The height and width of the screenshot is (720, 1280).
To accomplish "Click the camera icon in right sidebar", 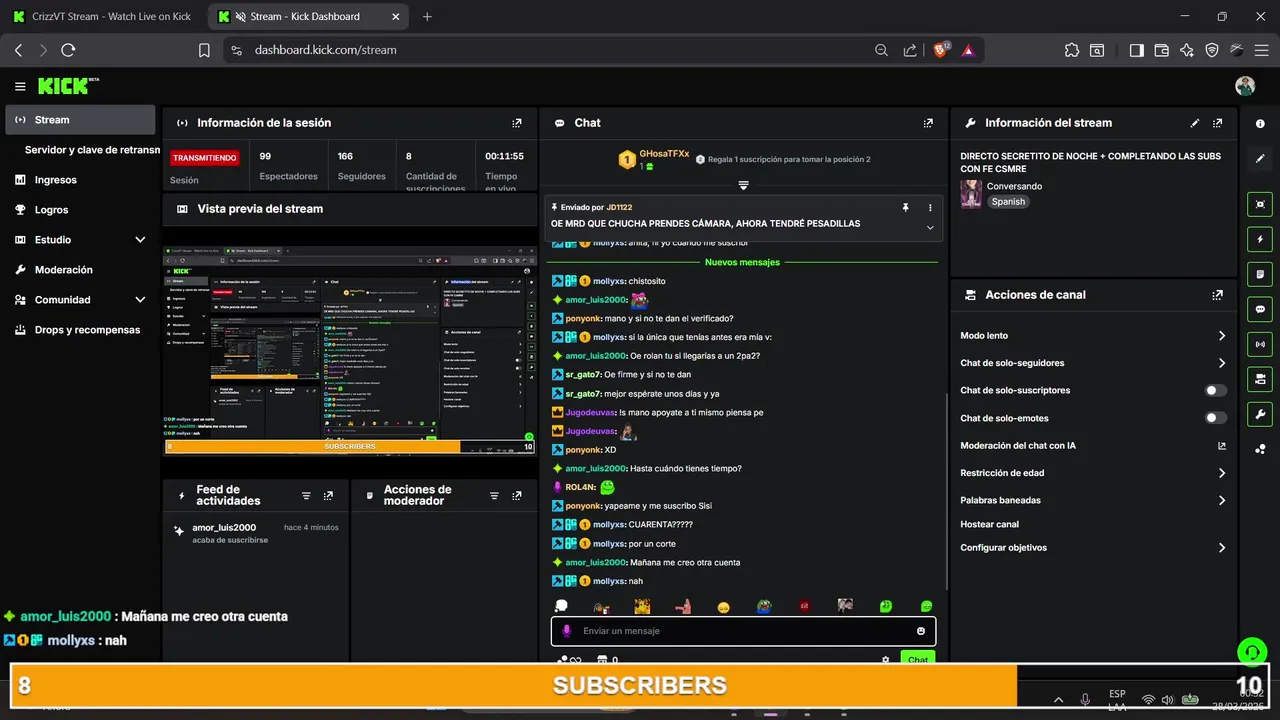I will point(1260,379).
